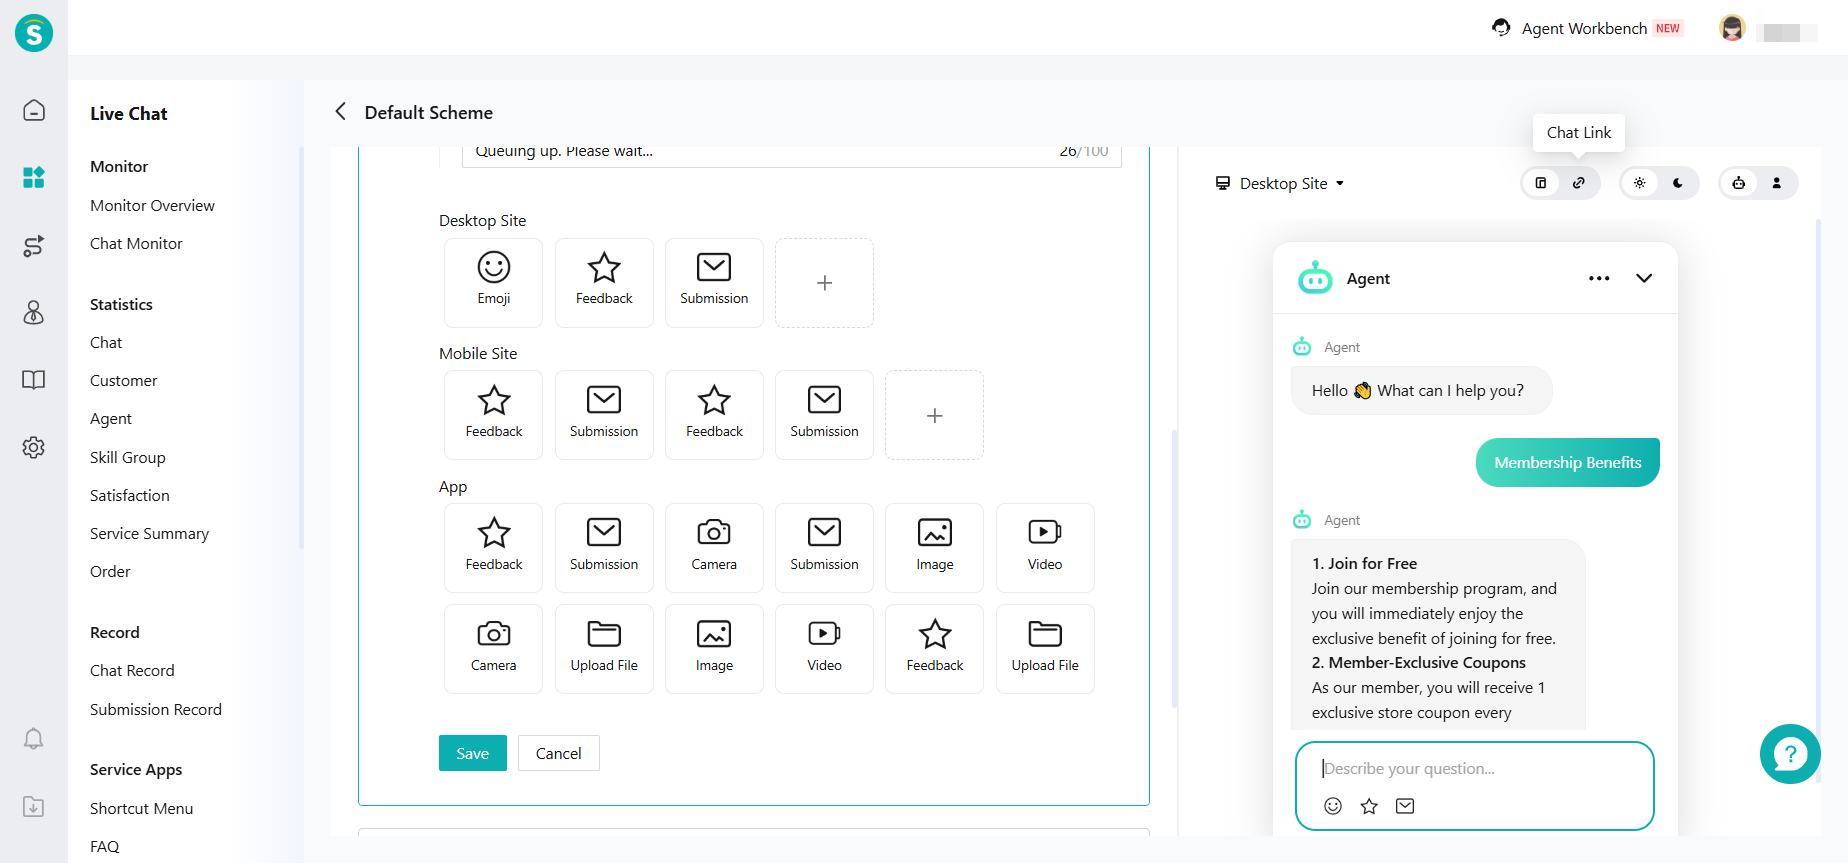Image resolution: width=1848 pixels, height=863 pixels.
Task: Open the three-dot menu in chat header
Action: coord(1599,278)
